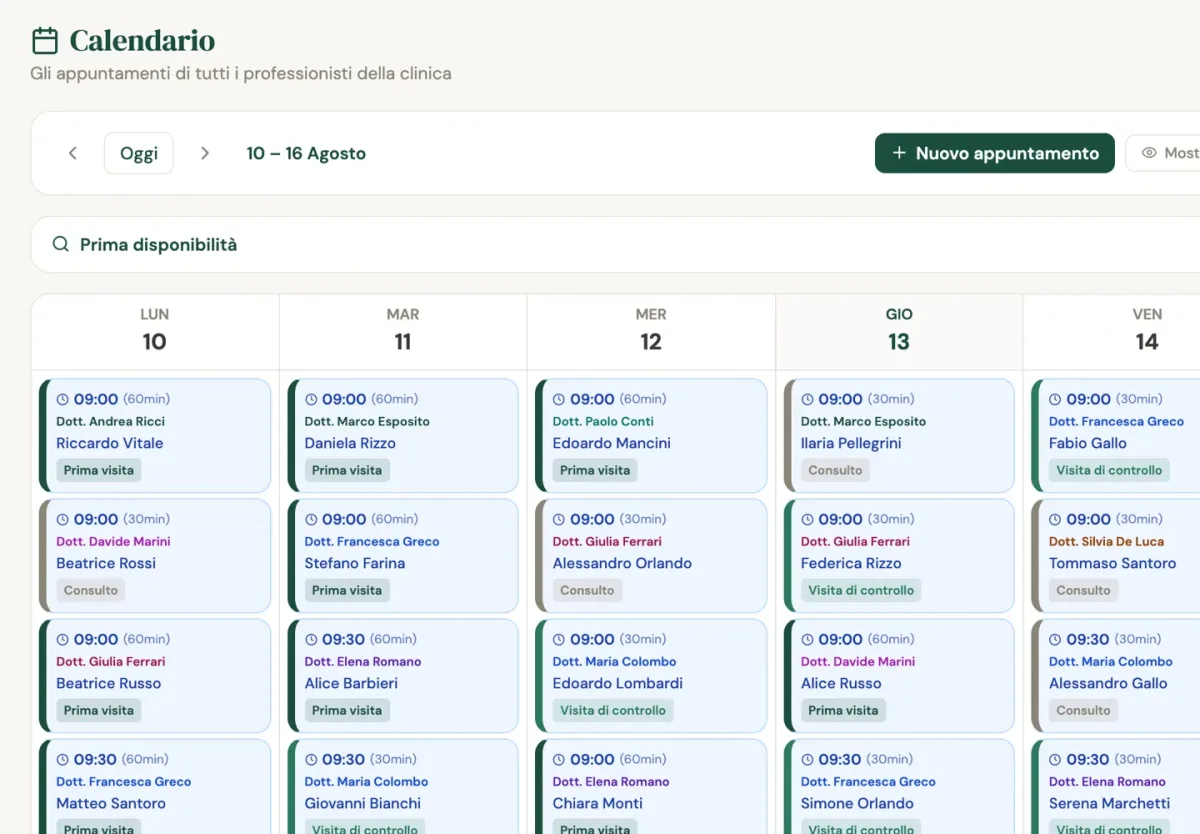Screen dimensions: 1200x834
Task: Open Riccardo Vitale appointment card
Action: point(155,435)
